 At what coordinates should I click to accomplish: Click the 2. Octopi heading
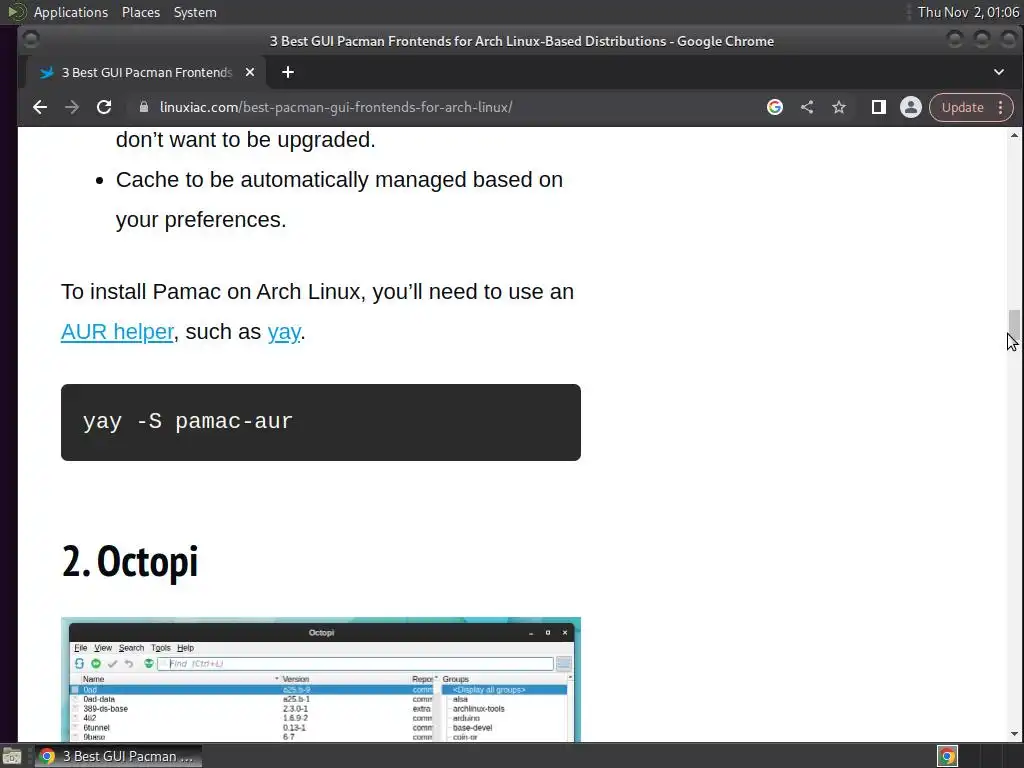coord(129,562)
